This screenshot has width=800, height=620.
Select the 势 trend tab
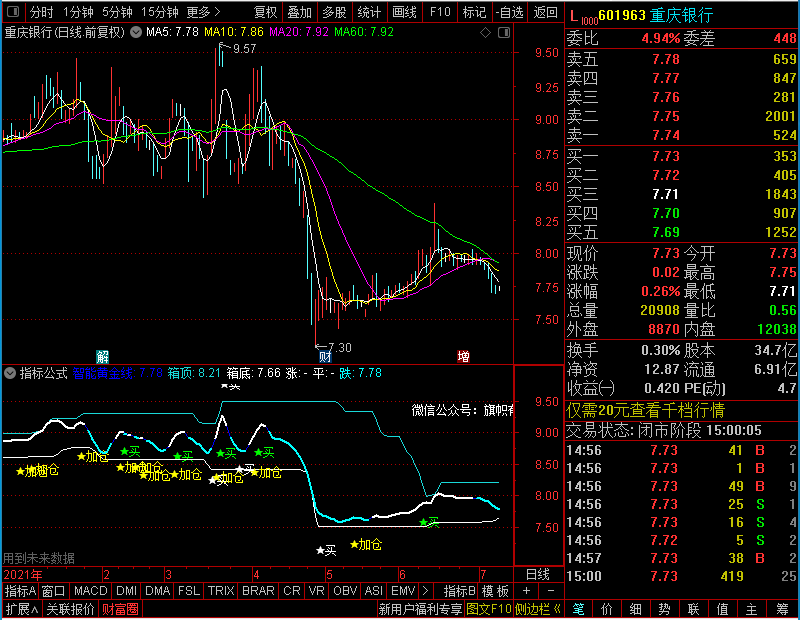664,609
